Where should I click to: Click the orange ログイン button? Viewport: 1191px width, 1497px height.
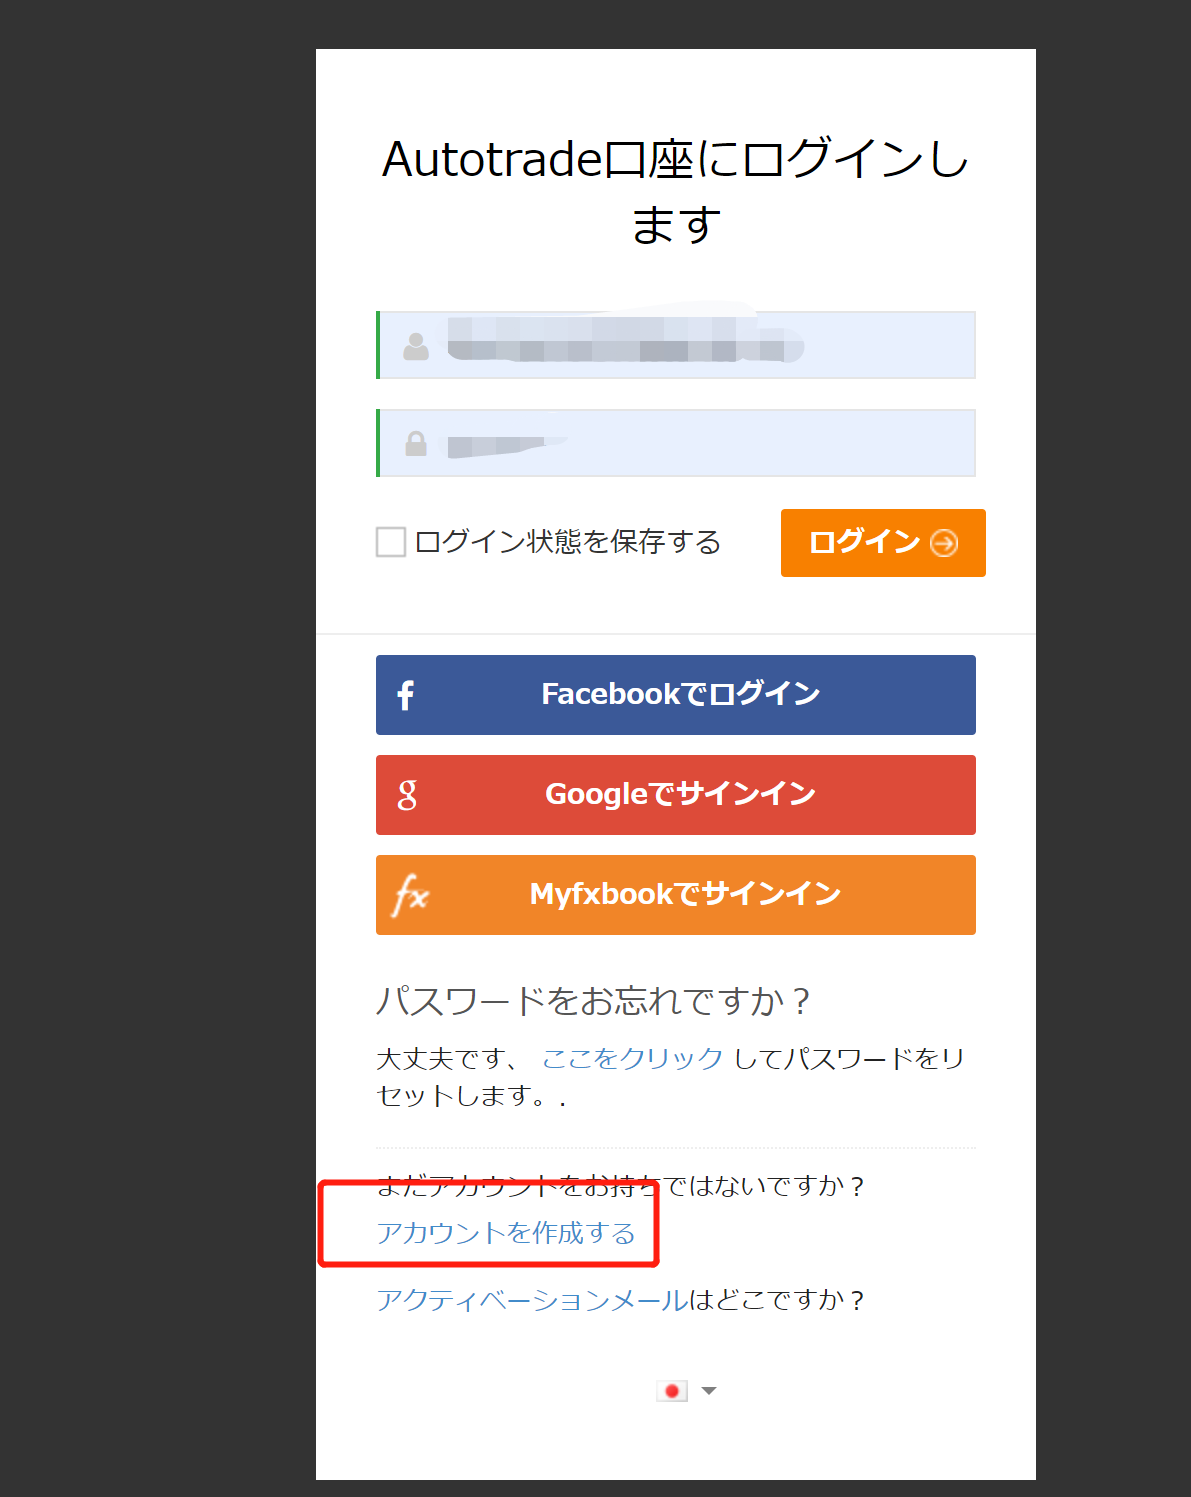pos(883,543)
